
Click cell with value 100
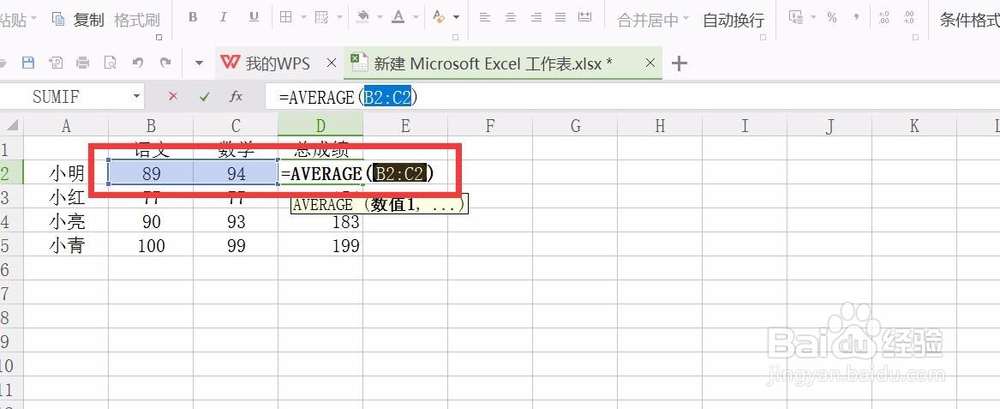pos(151,246)
